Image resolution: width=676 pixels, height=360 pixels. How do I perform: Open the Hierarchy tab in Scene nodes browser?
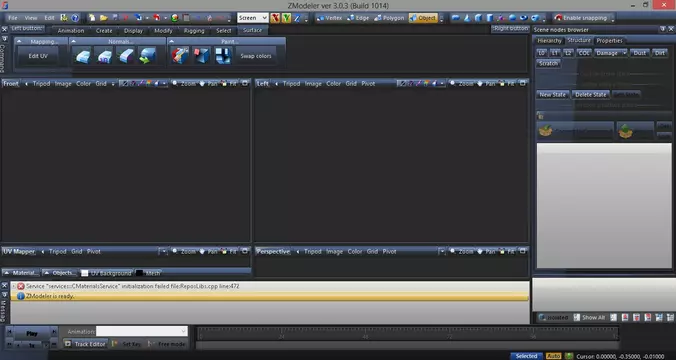click(549, 41)
